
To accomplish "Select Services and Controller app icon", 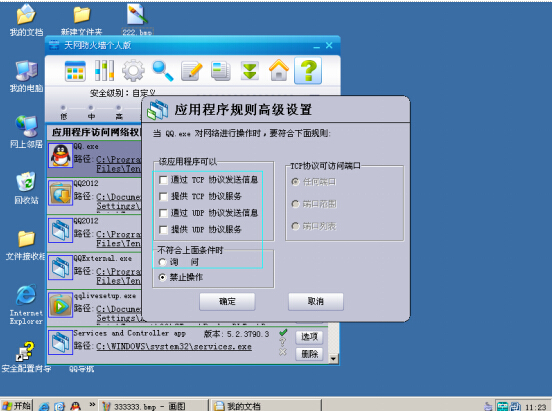I will (61, 342).
